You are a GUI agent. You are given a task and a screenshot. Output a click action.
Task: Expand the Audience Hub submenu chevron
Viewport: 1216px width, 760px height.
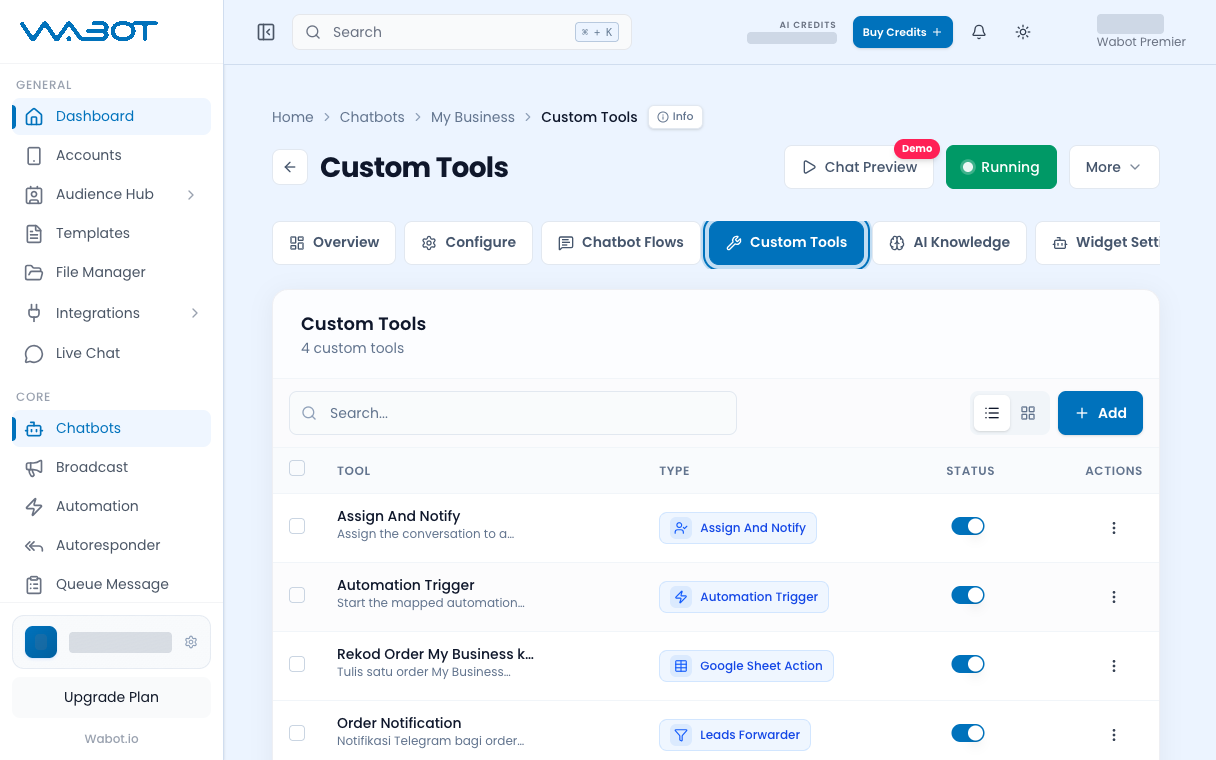click(x=191, y=194)
